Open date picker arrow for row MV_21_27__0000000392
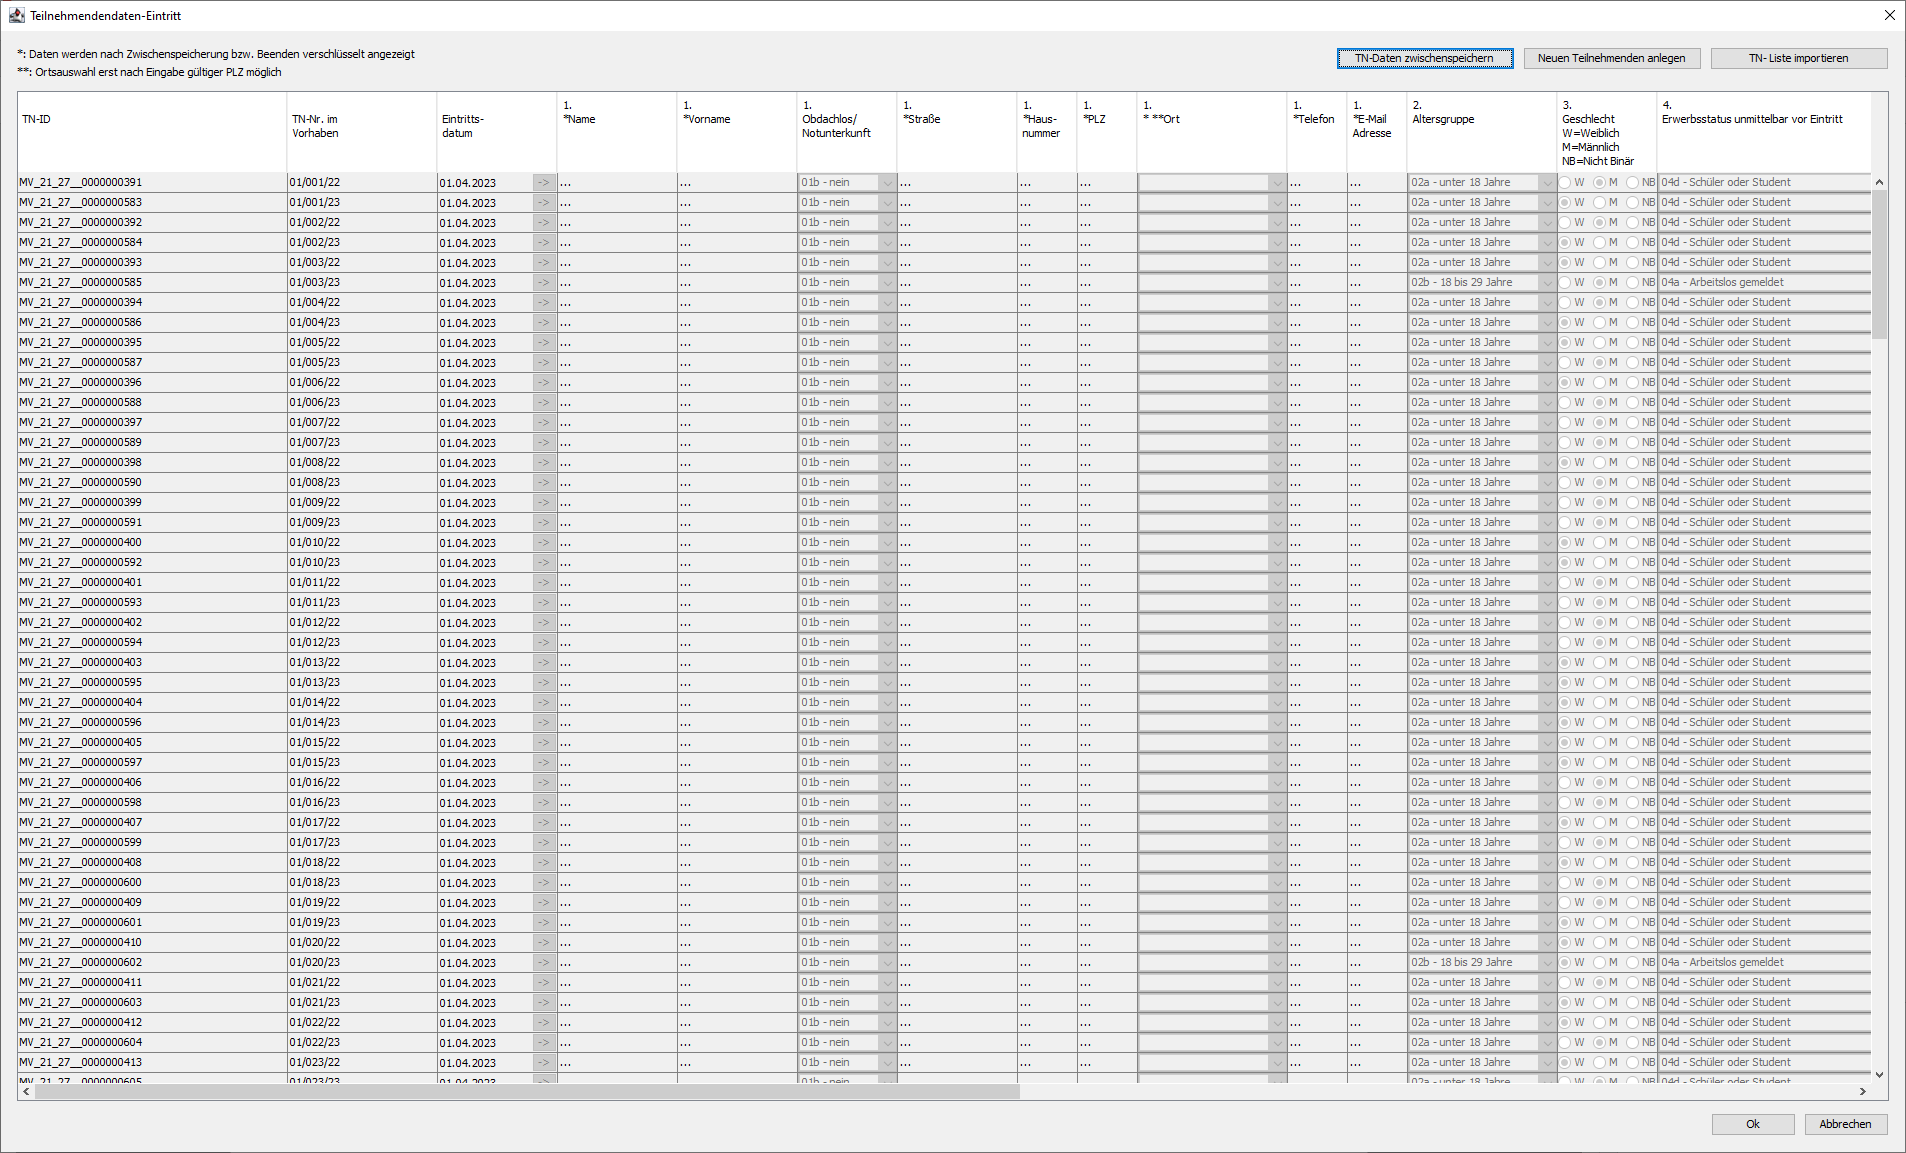The image size is (1906, 1153). point(544,222)
